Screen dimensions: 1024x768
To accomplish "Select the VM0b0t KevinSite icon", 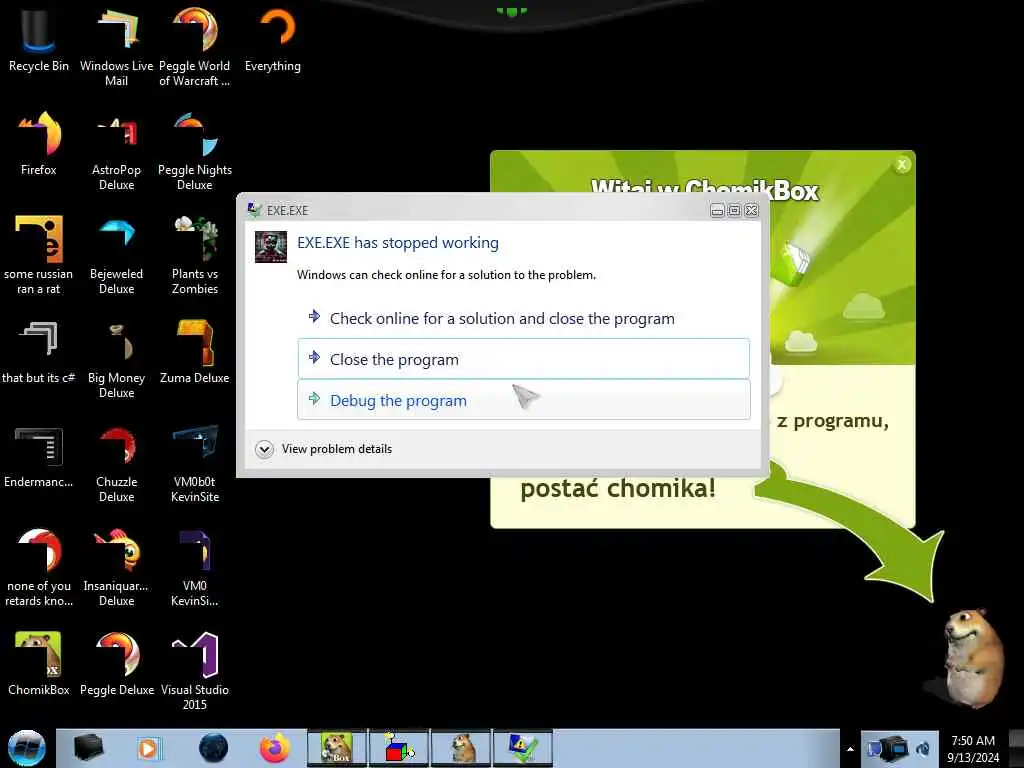I will click(x=195, y=462).
